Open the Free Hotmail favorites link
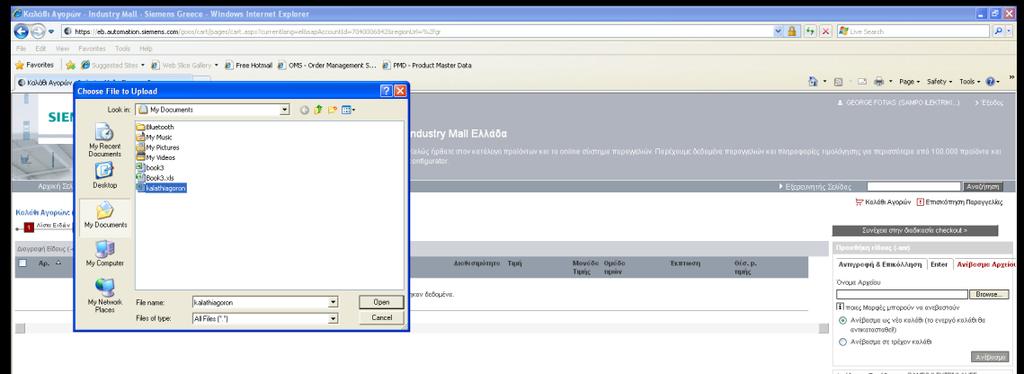The image size is (1024, 374). pos(249,65)
